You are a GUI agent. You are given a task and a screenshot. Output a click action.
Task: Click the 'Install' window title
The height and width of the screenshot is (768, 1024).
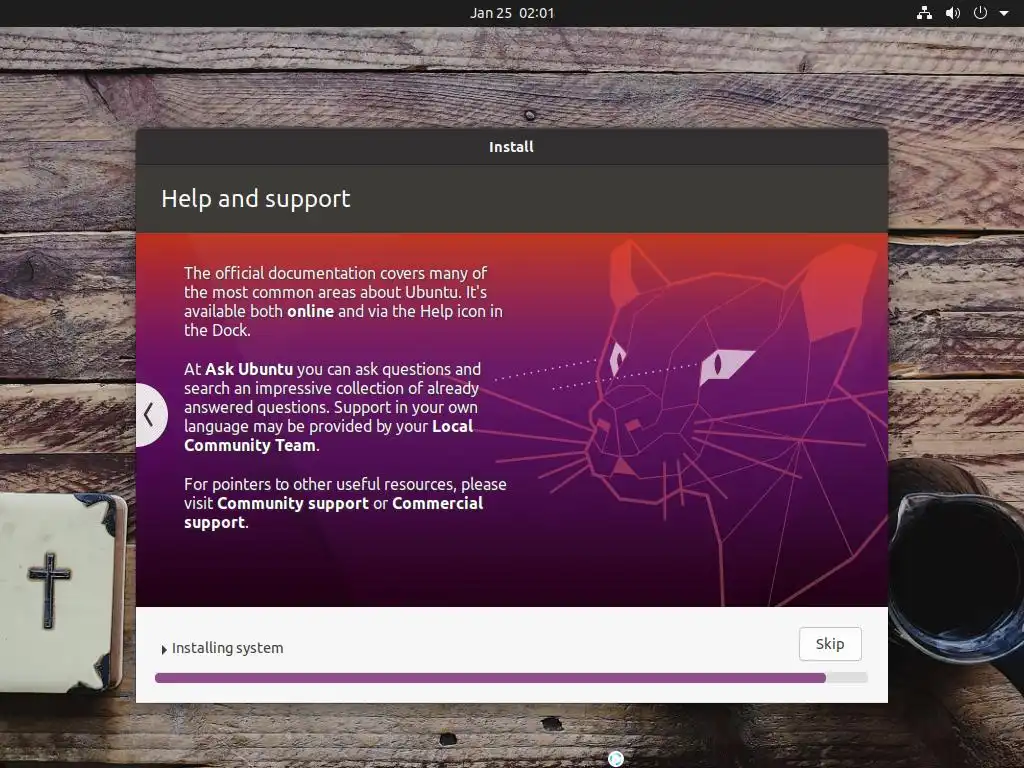[x=511, y=147]
